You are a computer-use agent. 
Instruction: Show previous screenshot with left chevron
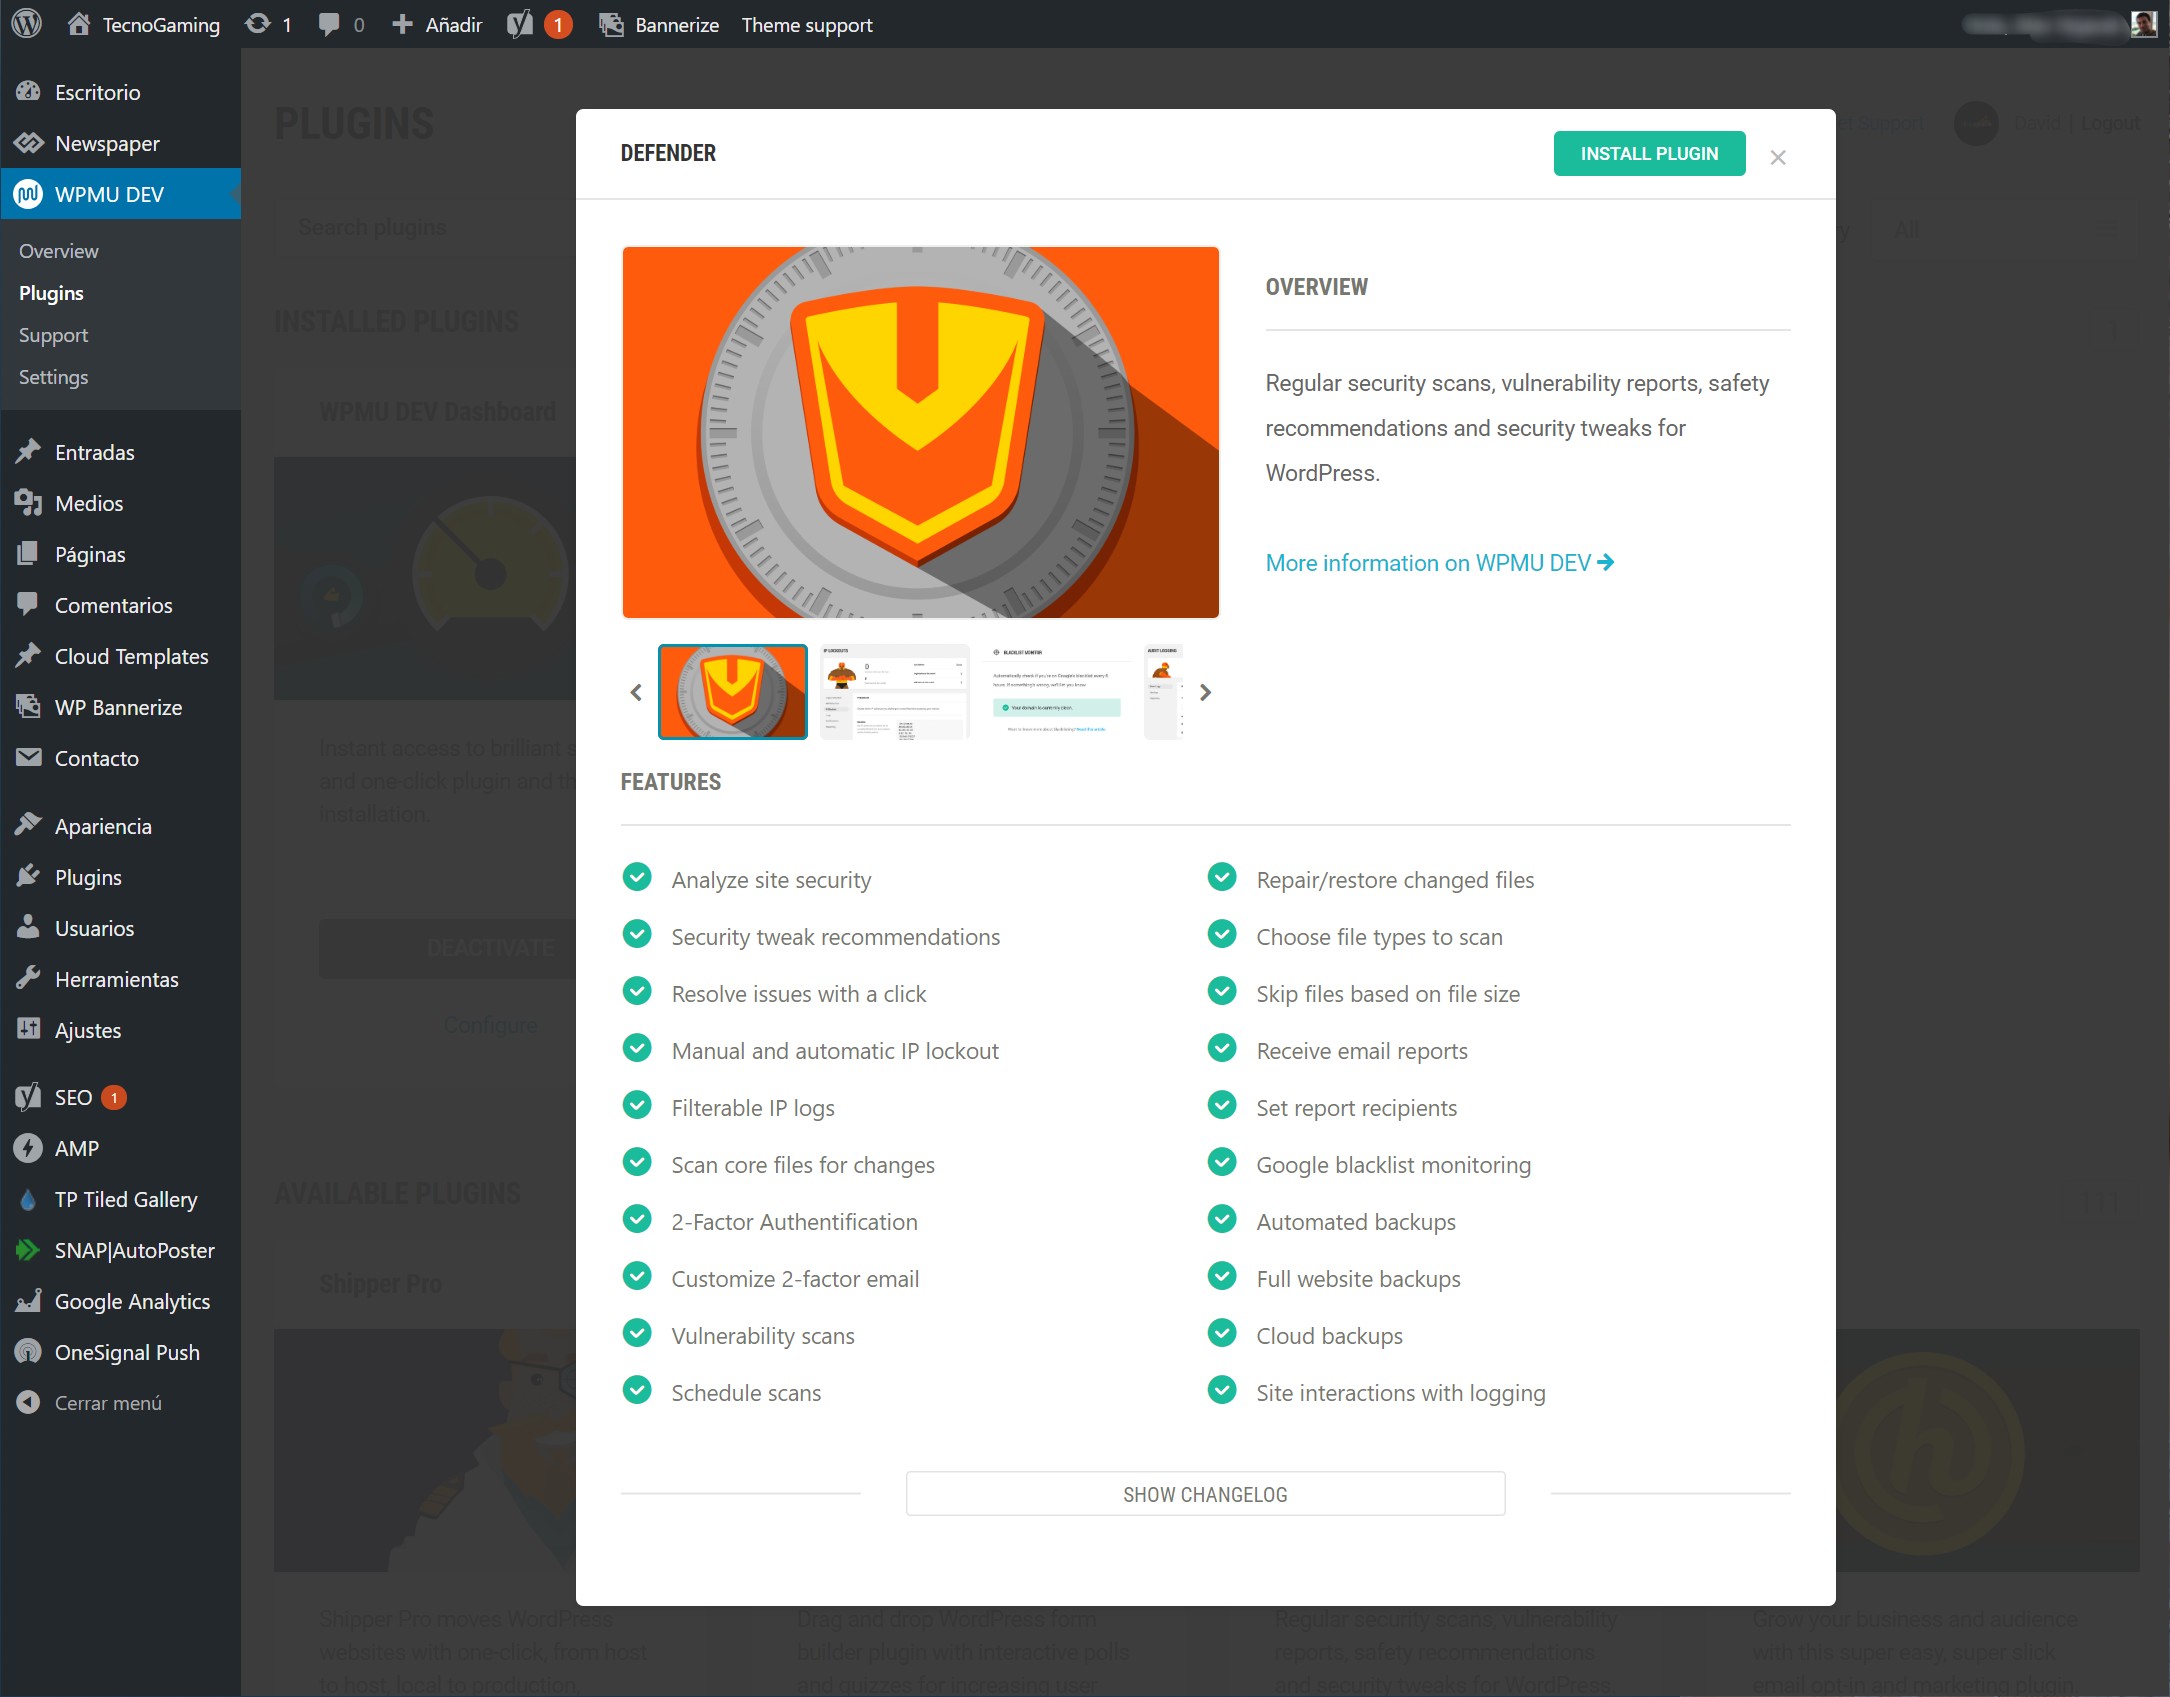pyautogui.click(x=636, y=692)
